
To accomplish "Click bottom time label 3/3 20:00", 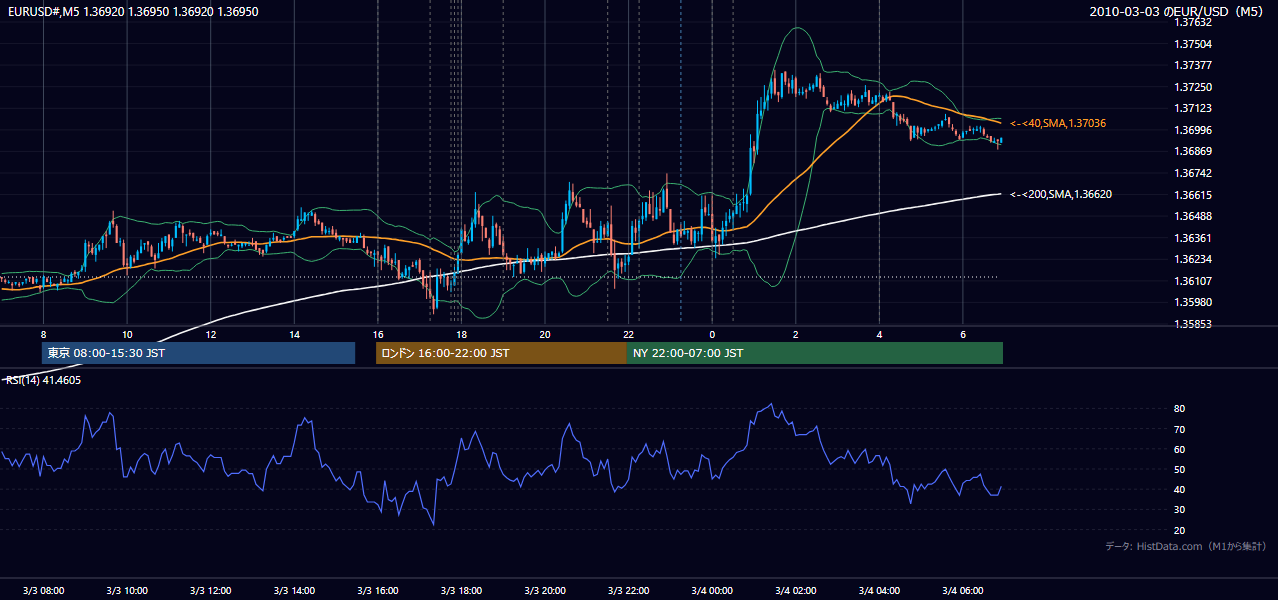I will pyautogui.click(x=544, y=590).
